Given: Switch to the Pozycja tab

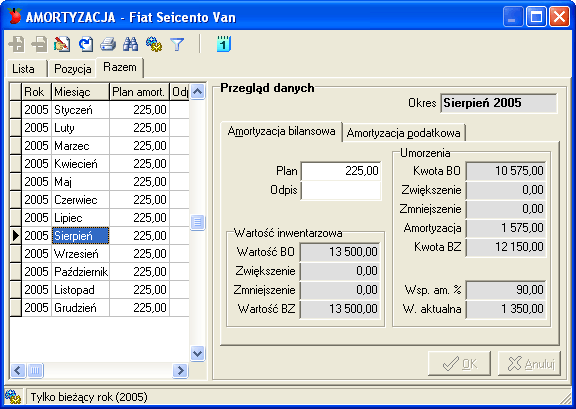Looking at the screenshot, I should click(x=73, y=69).
